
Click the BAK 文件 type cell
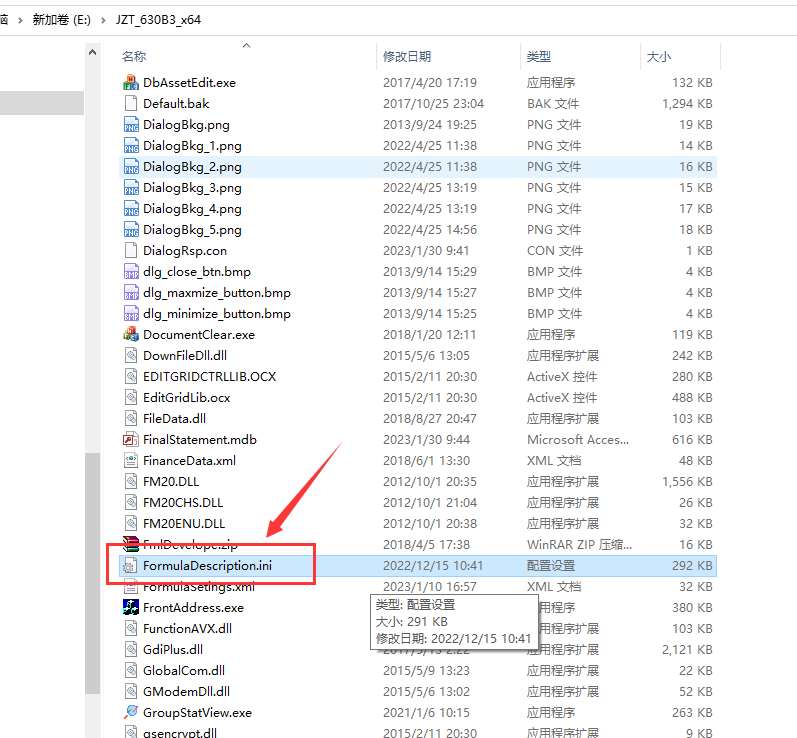pos(553,103)
